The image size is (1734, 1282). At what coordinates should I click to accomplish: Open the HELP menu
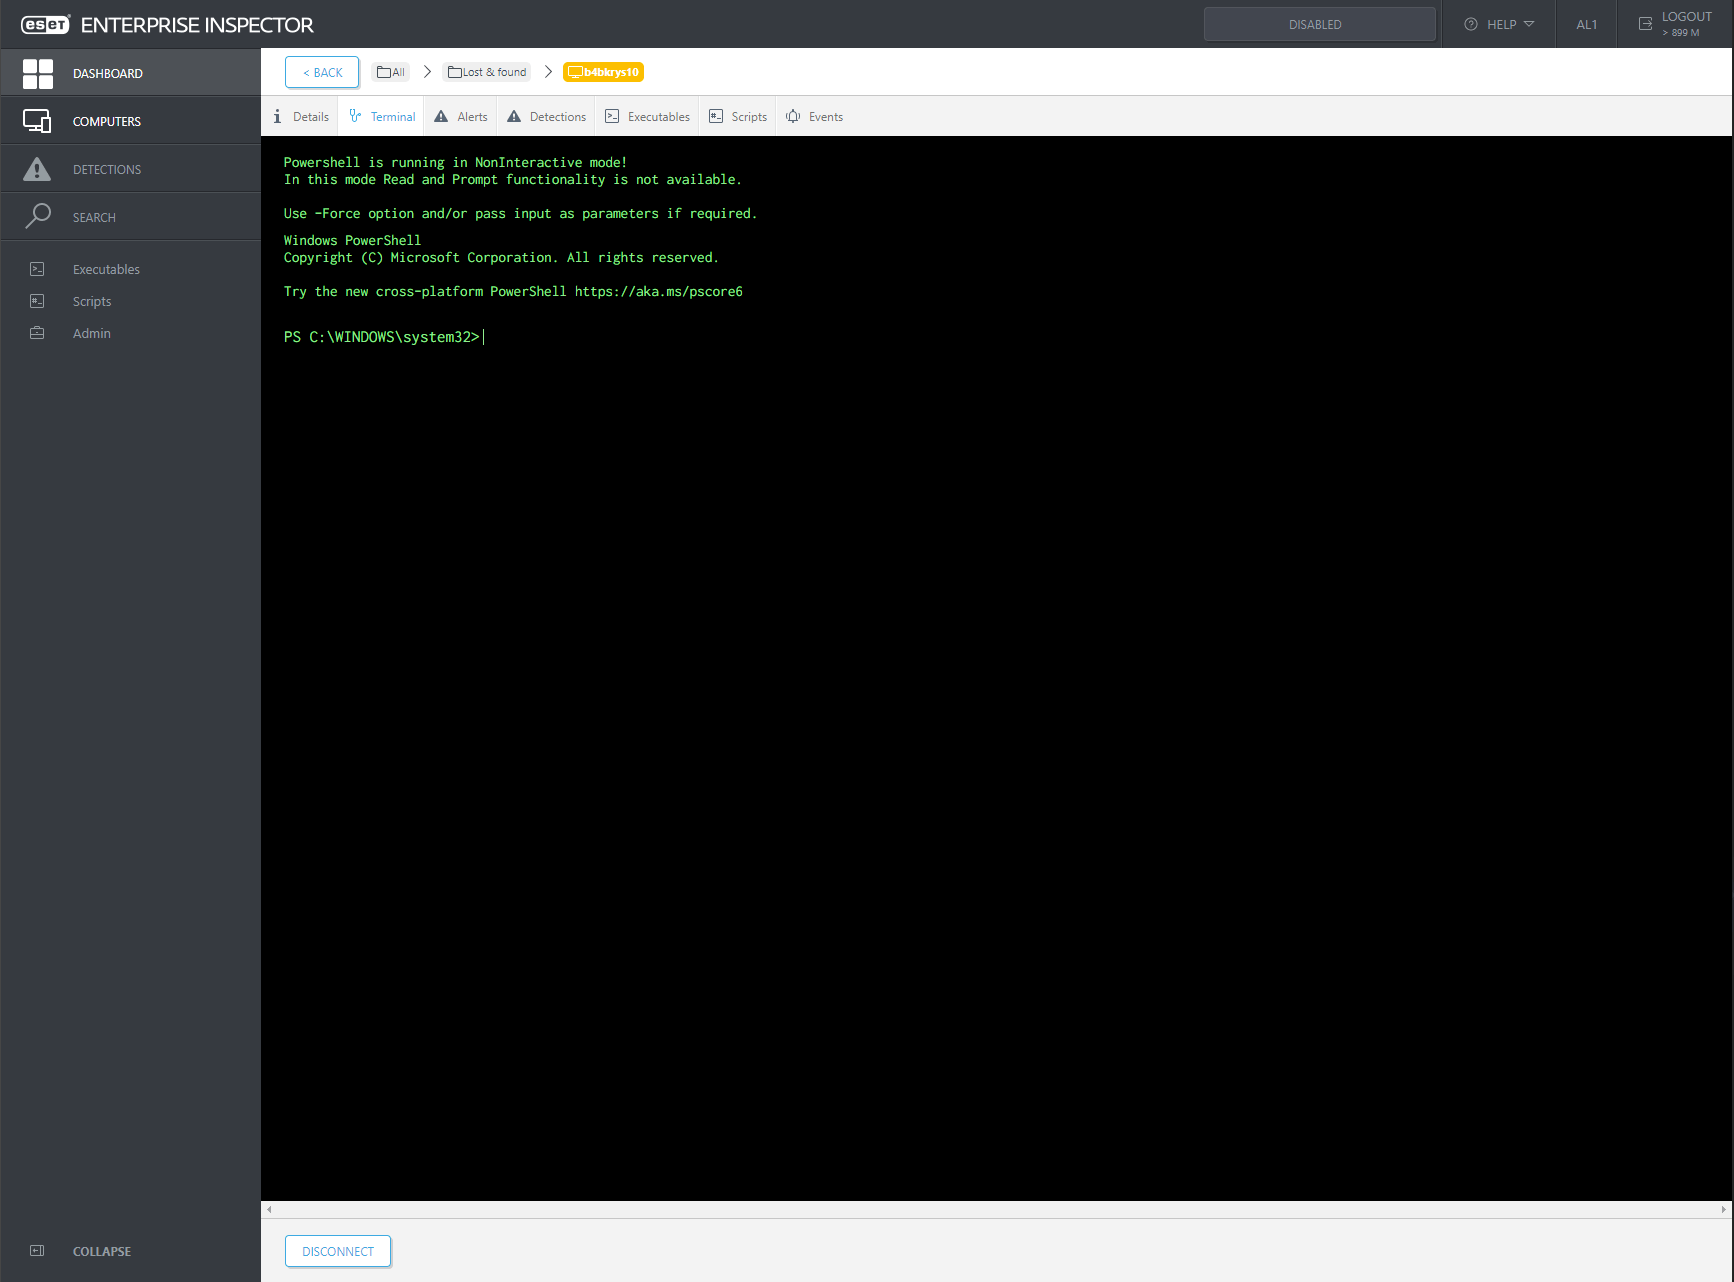[1499, 24]
